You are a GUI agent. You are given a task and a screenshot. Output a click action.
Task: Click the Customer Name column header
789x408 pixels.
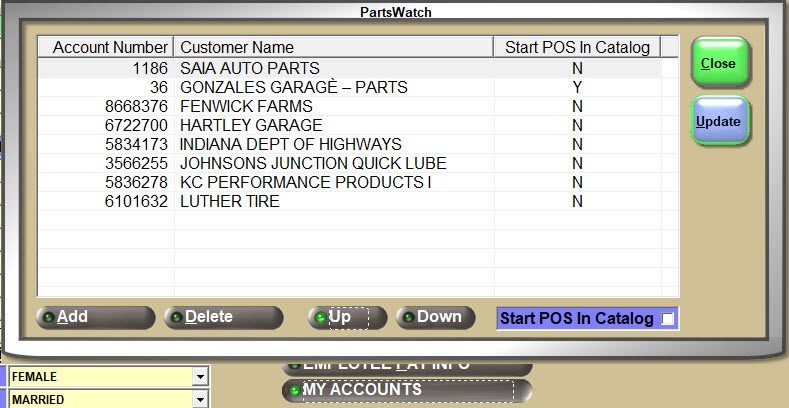[x=333, y=47]
